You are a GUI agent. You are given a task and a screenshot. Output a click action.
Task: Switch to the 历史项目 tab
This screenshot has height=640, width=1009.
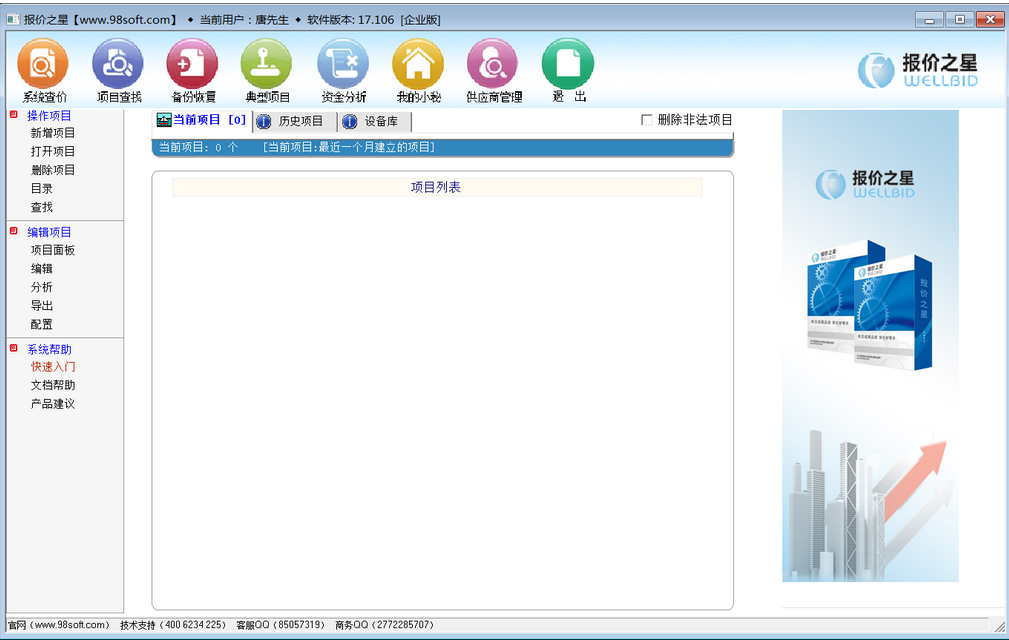coord(295,122)
